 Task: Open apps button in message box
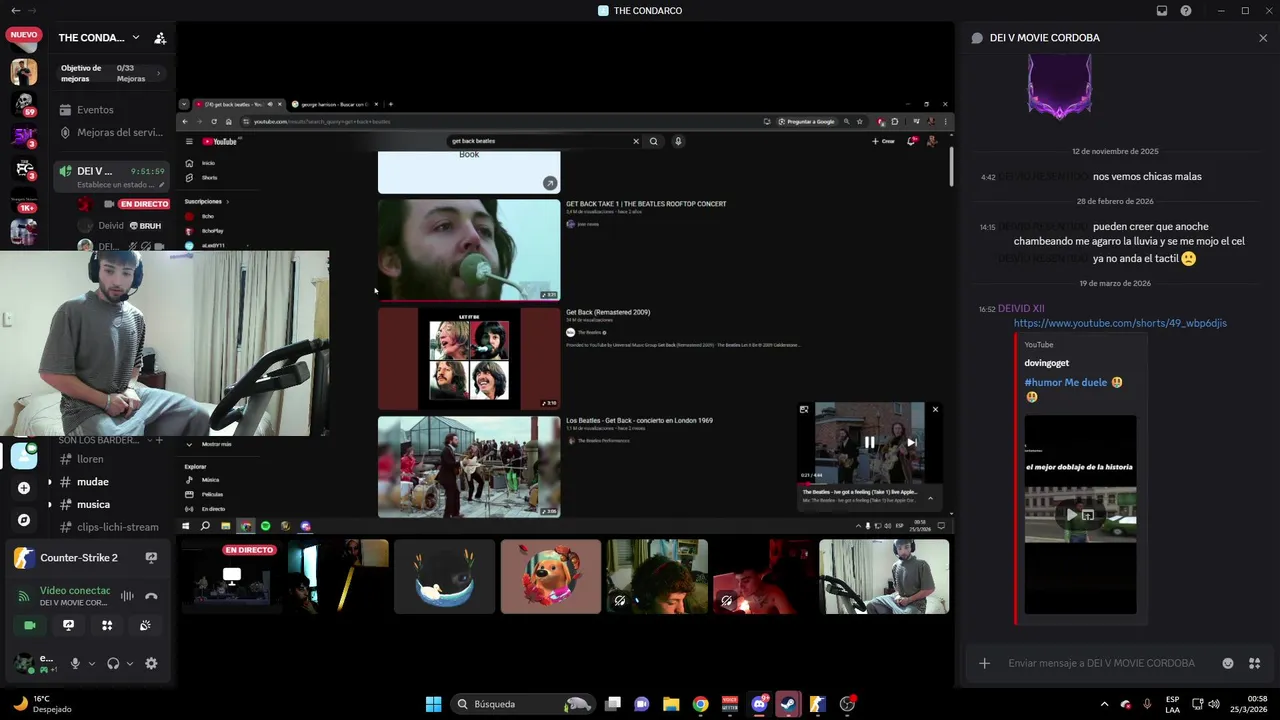click(1255, 663)
